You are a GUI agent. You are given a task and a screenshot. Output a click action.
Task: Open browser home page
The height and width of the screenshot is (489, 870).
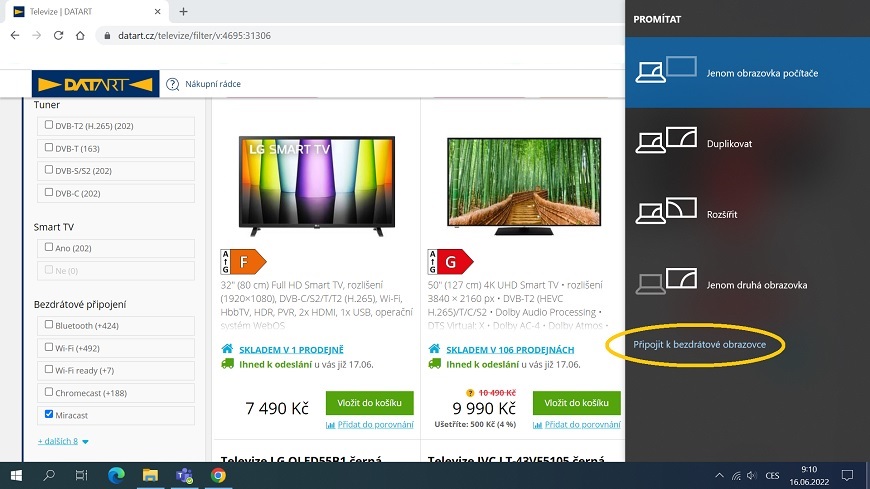point(80,36)
